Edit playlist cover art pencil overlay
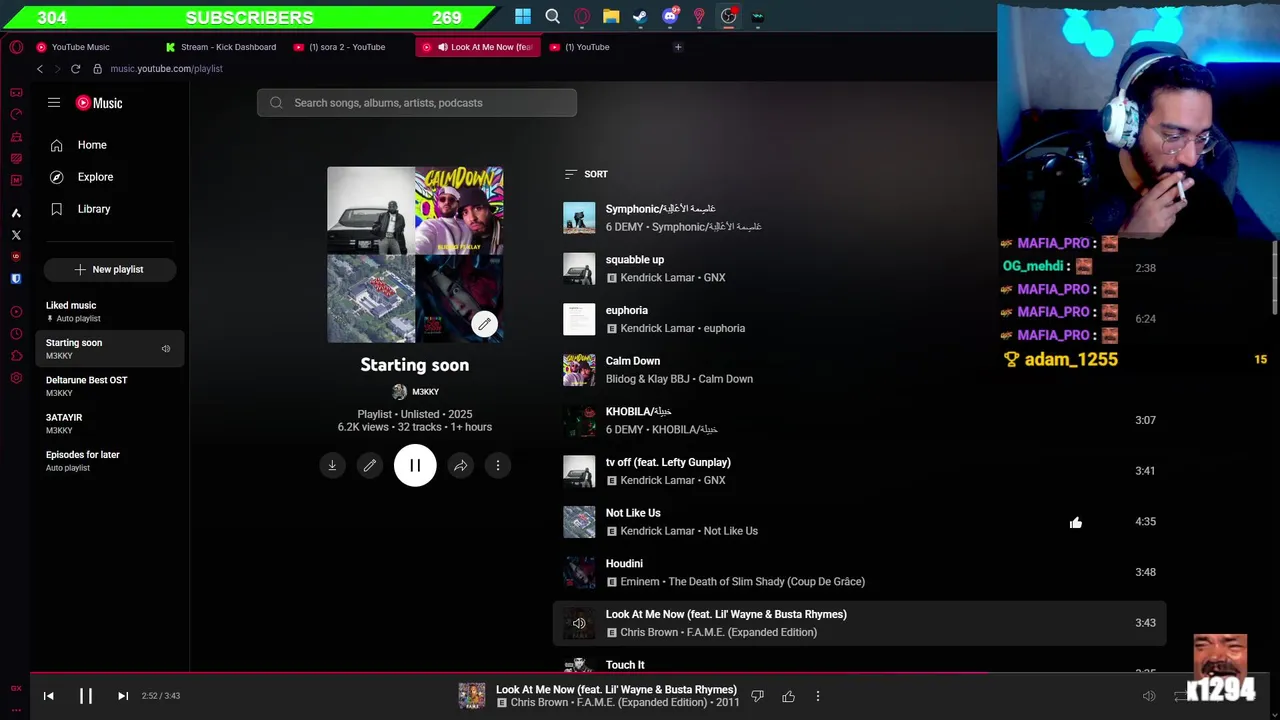The image size is (1280, 720). pos(484,324)
